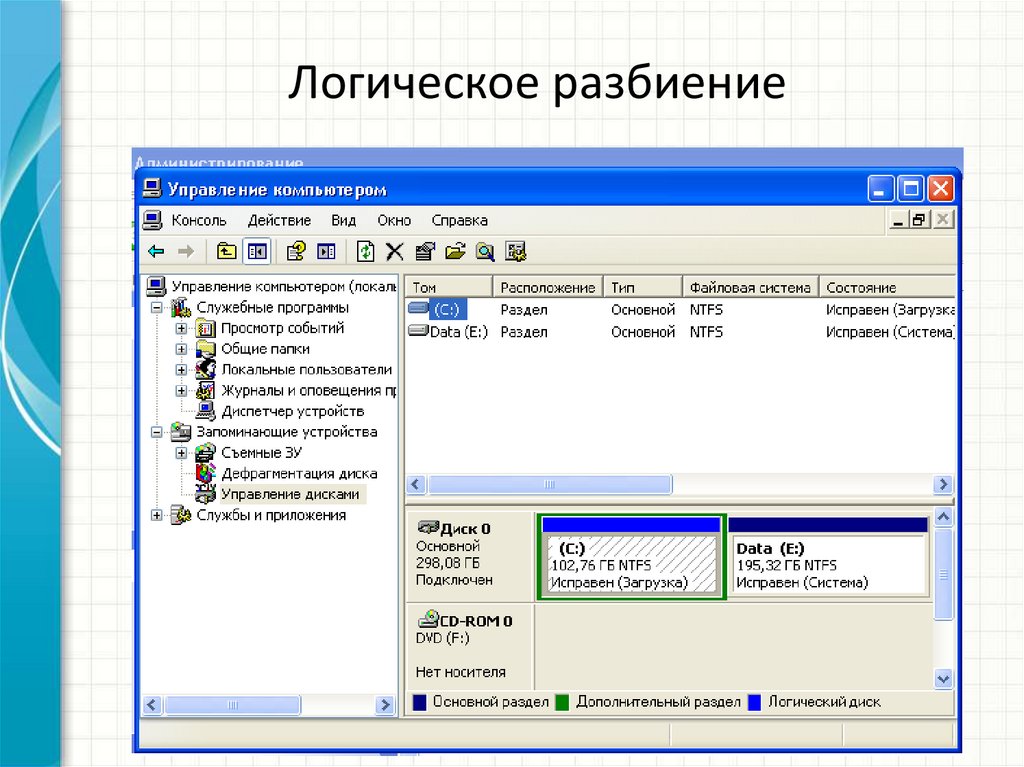Toggle the console tree visibility icon
The width and height of the screenshot is (1024, 767).
pos(256,251)
